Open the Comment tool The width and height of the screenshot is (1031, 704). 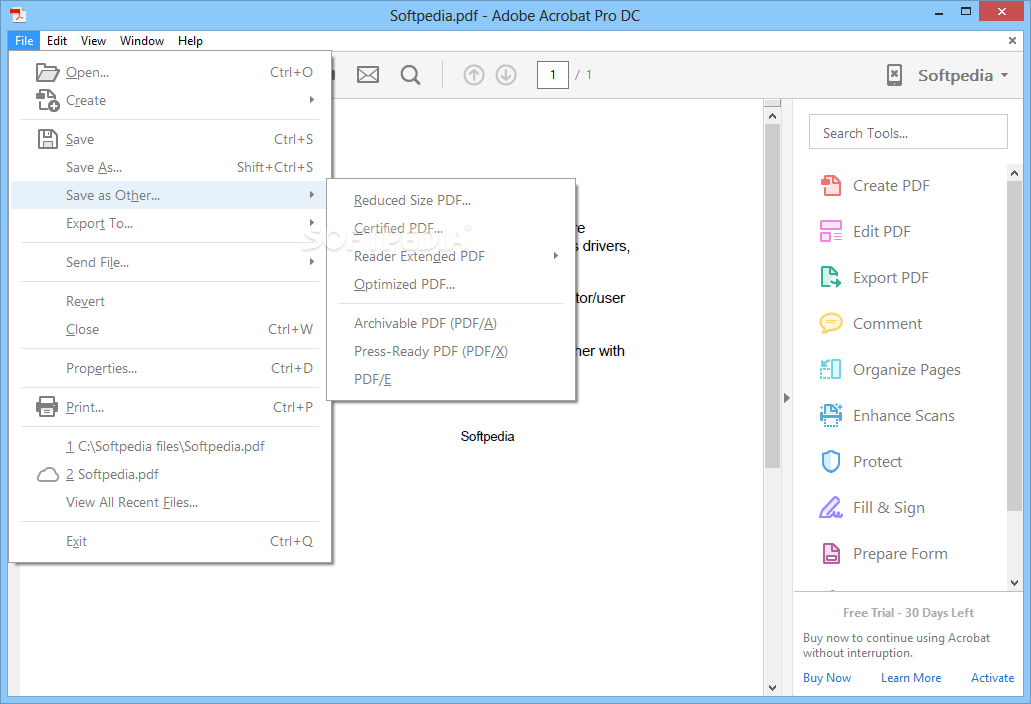click(x=871, y=324)
